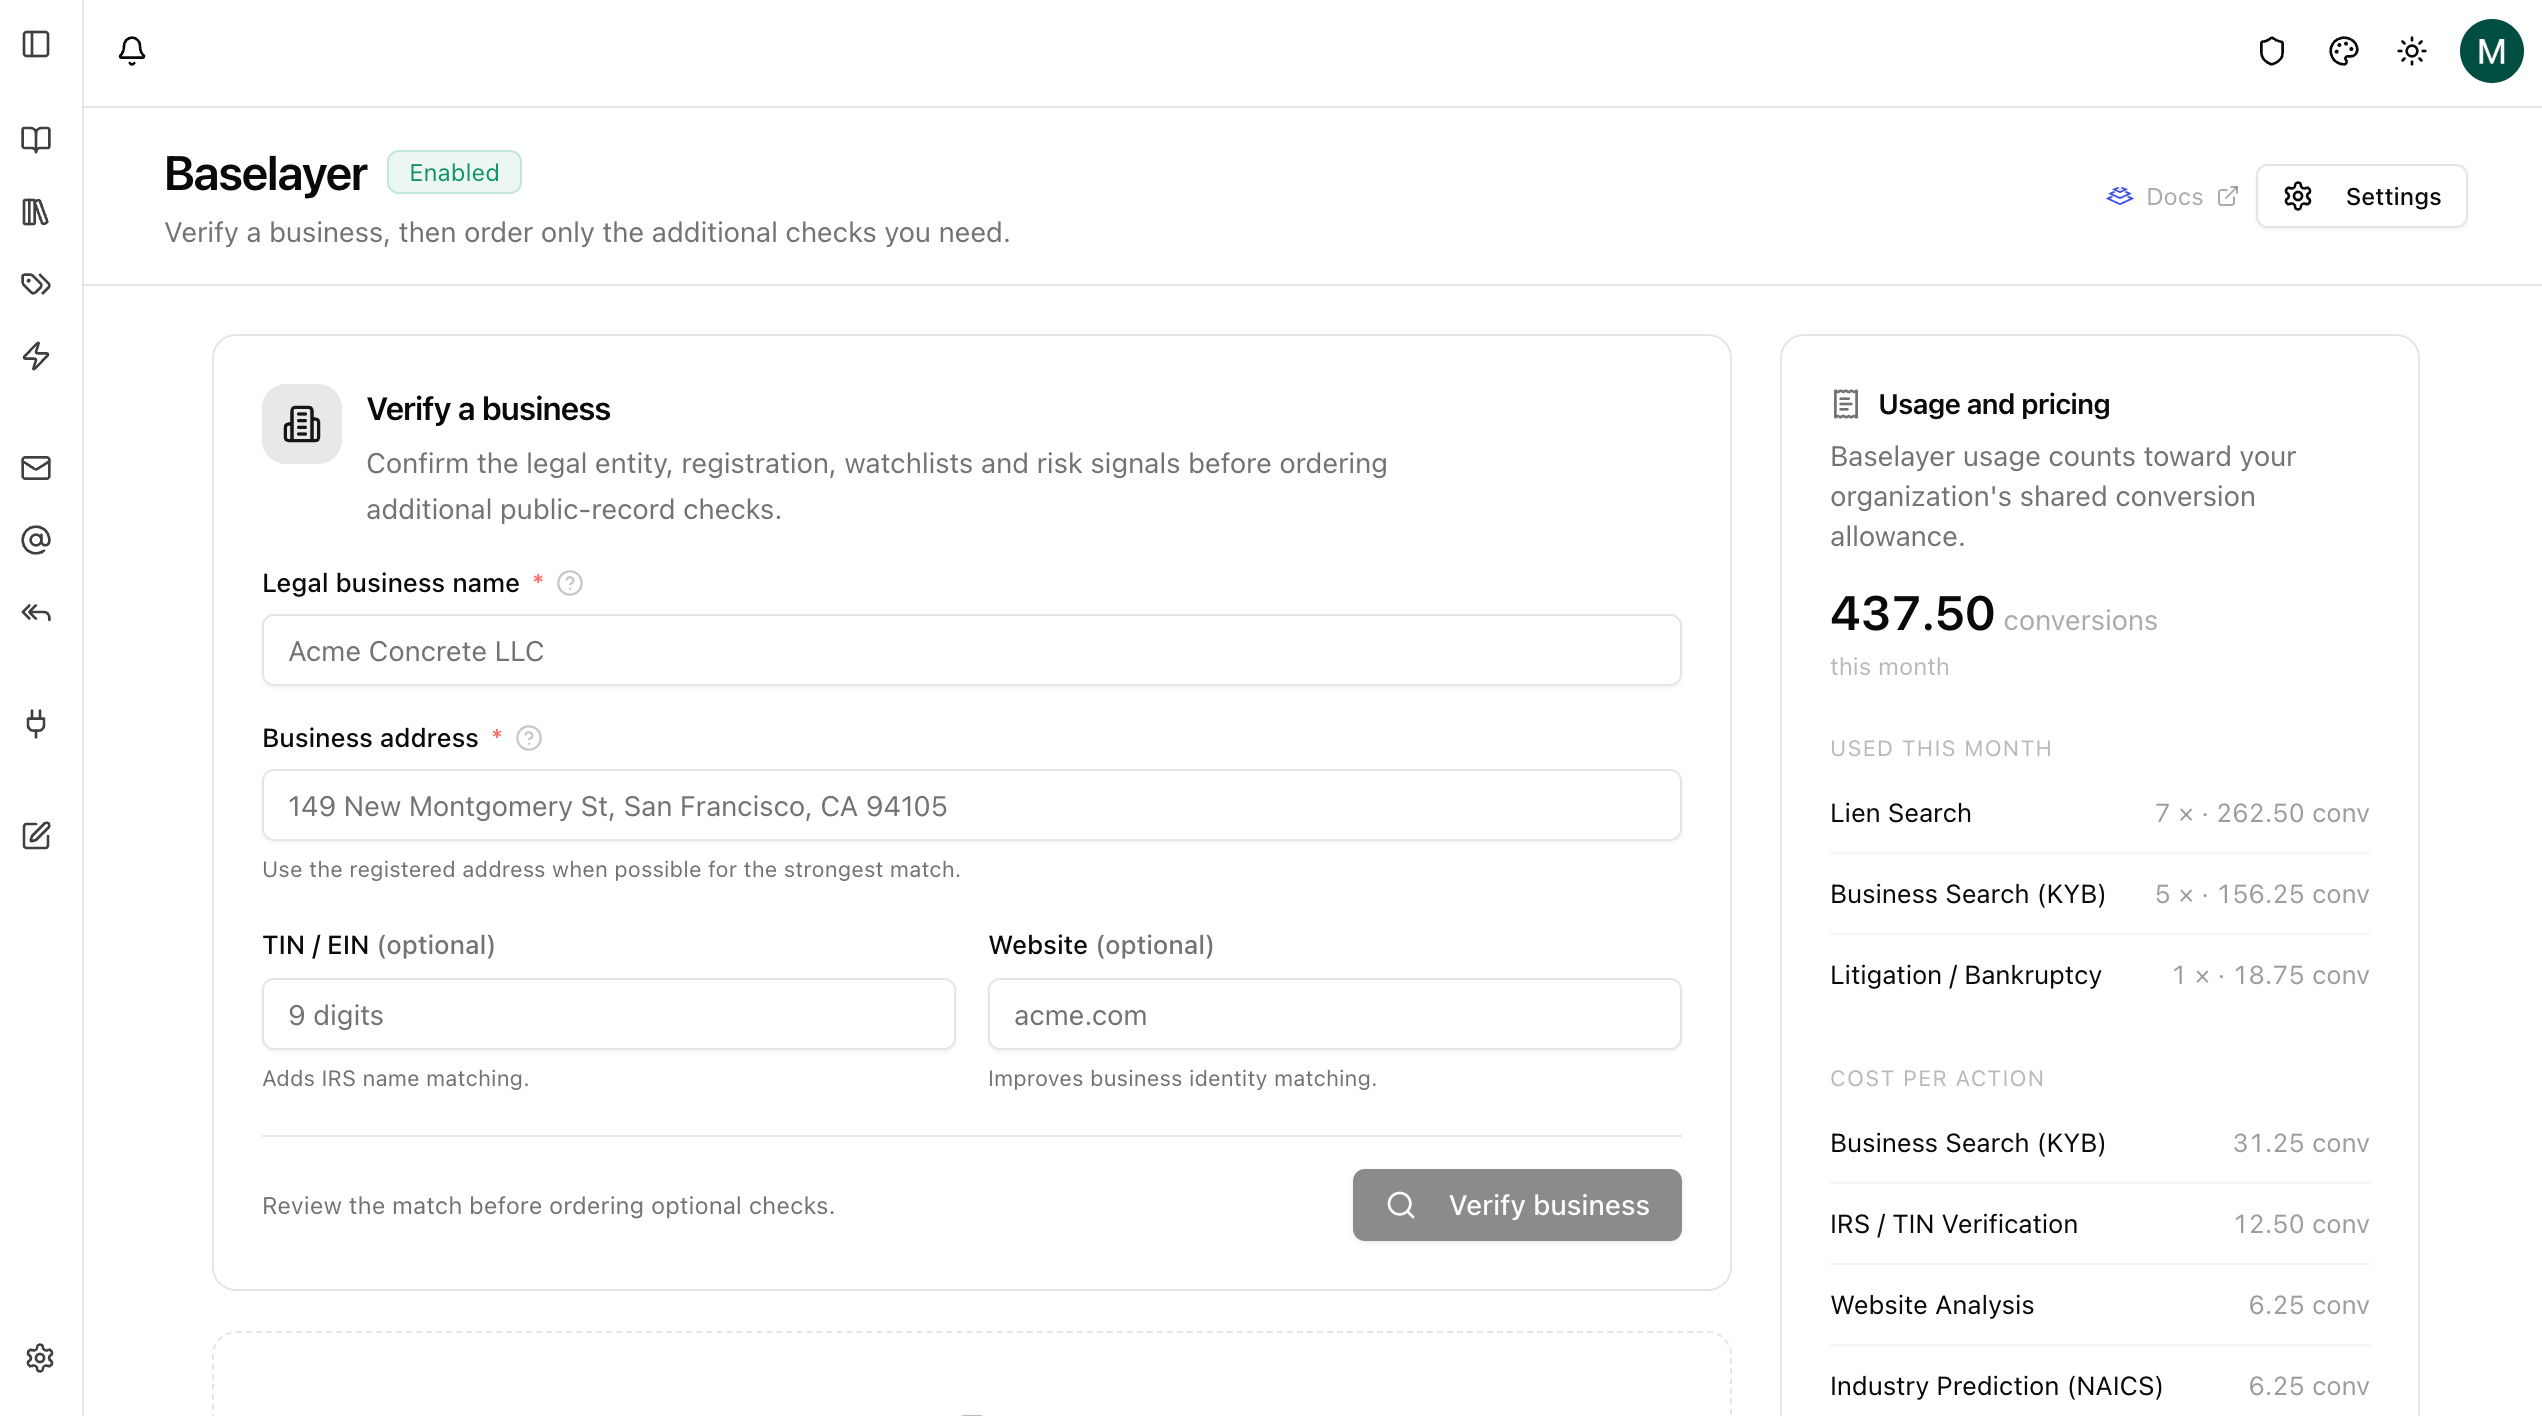2542x1416 pixels.
Task: Click 'Use the registered address' hint text
Action: [611, 869]
